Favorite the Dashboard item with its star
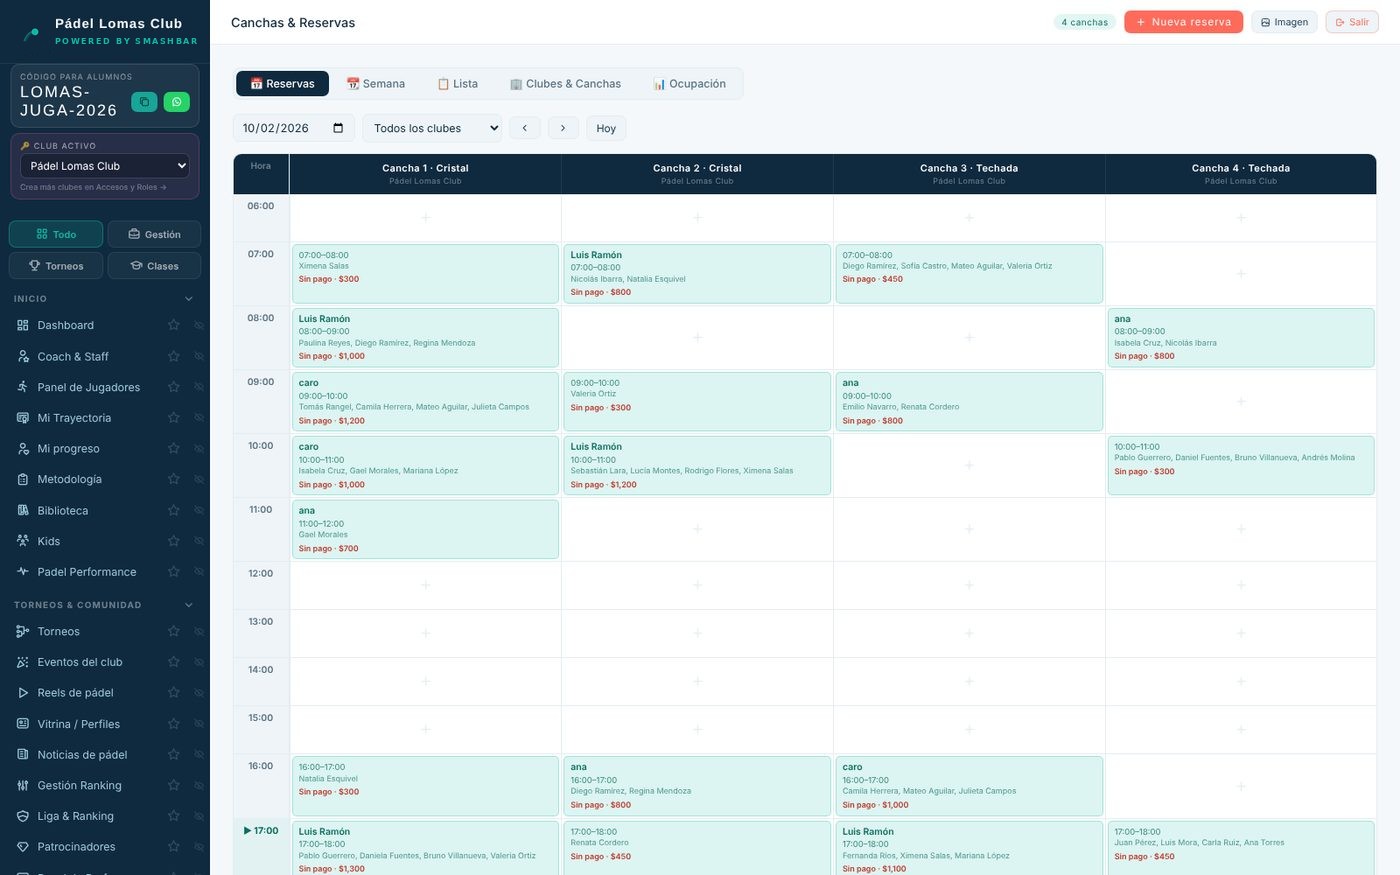 [x=174, y=325]
